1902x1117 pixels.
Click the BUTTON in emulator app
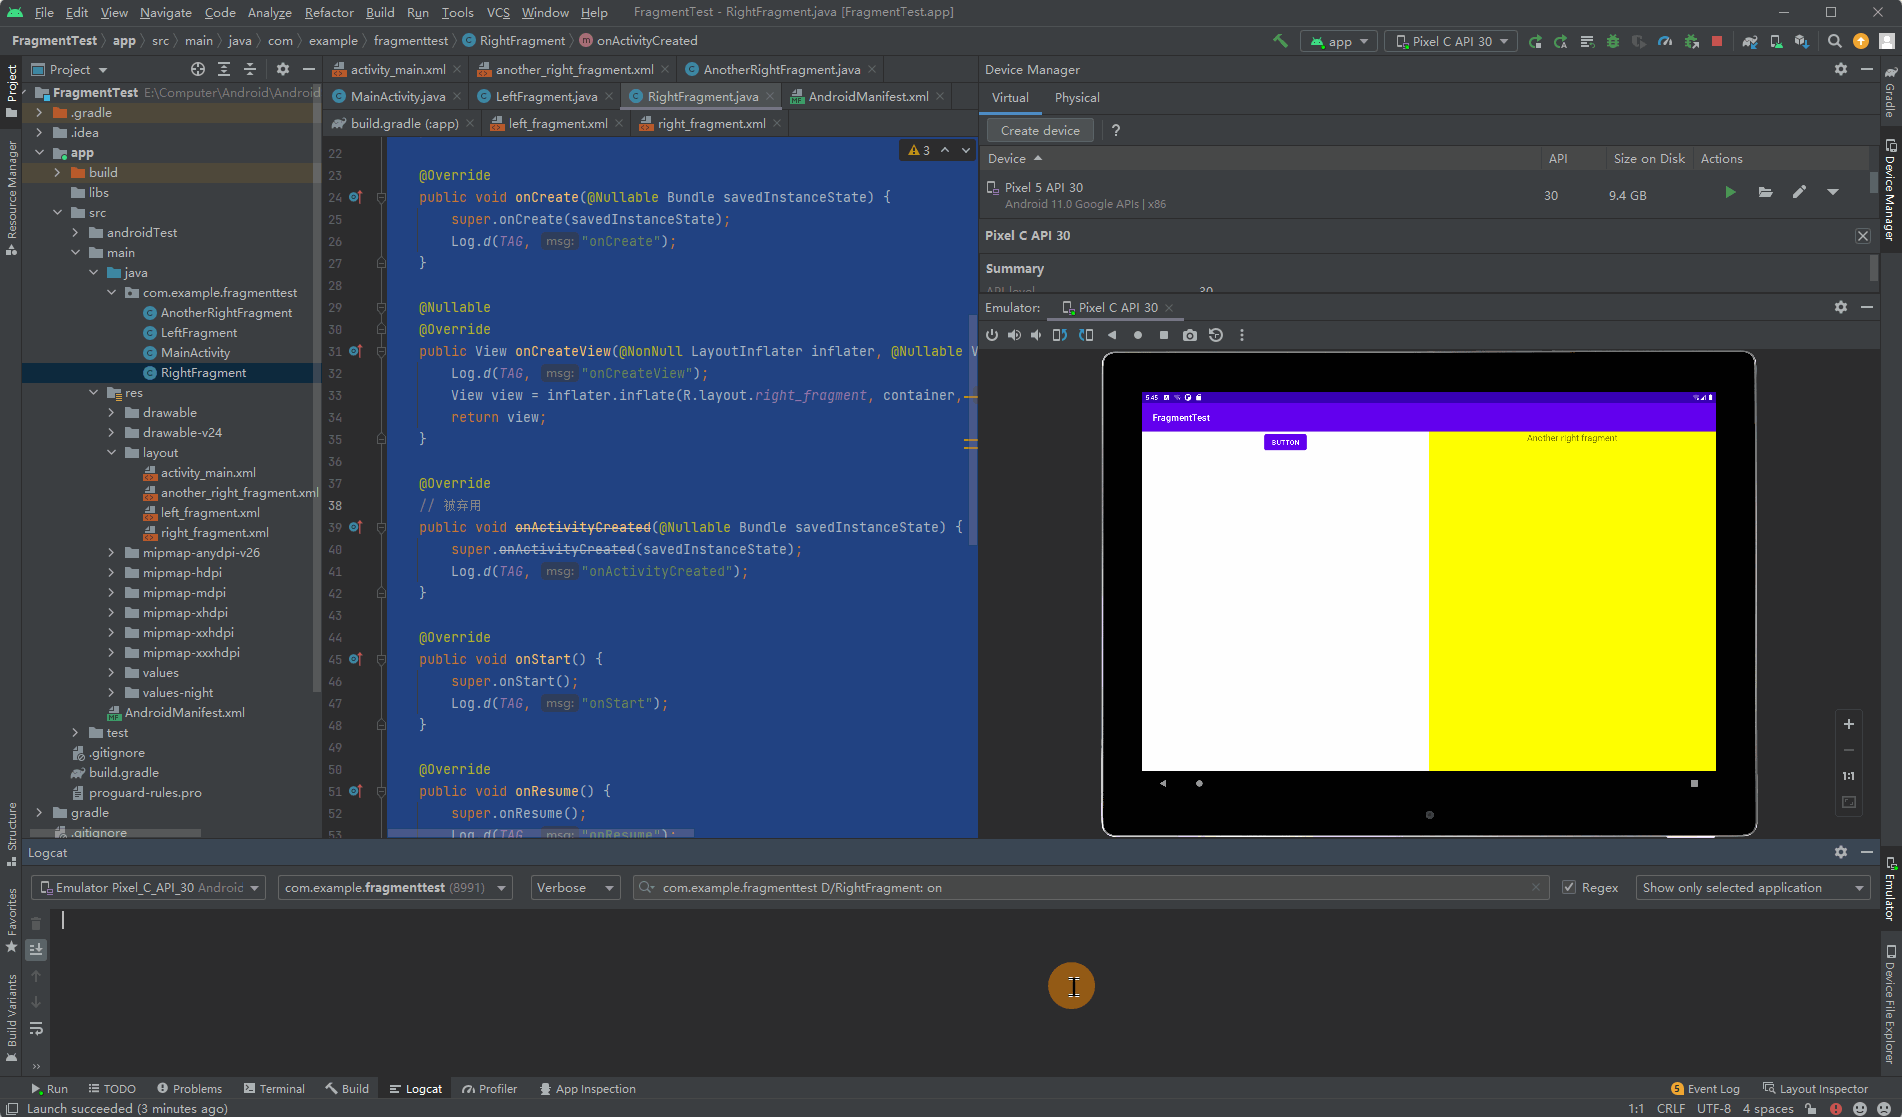coord(1285,442)
